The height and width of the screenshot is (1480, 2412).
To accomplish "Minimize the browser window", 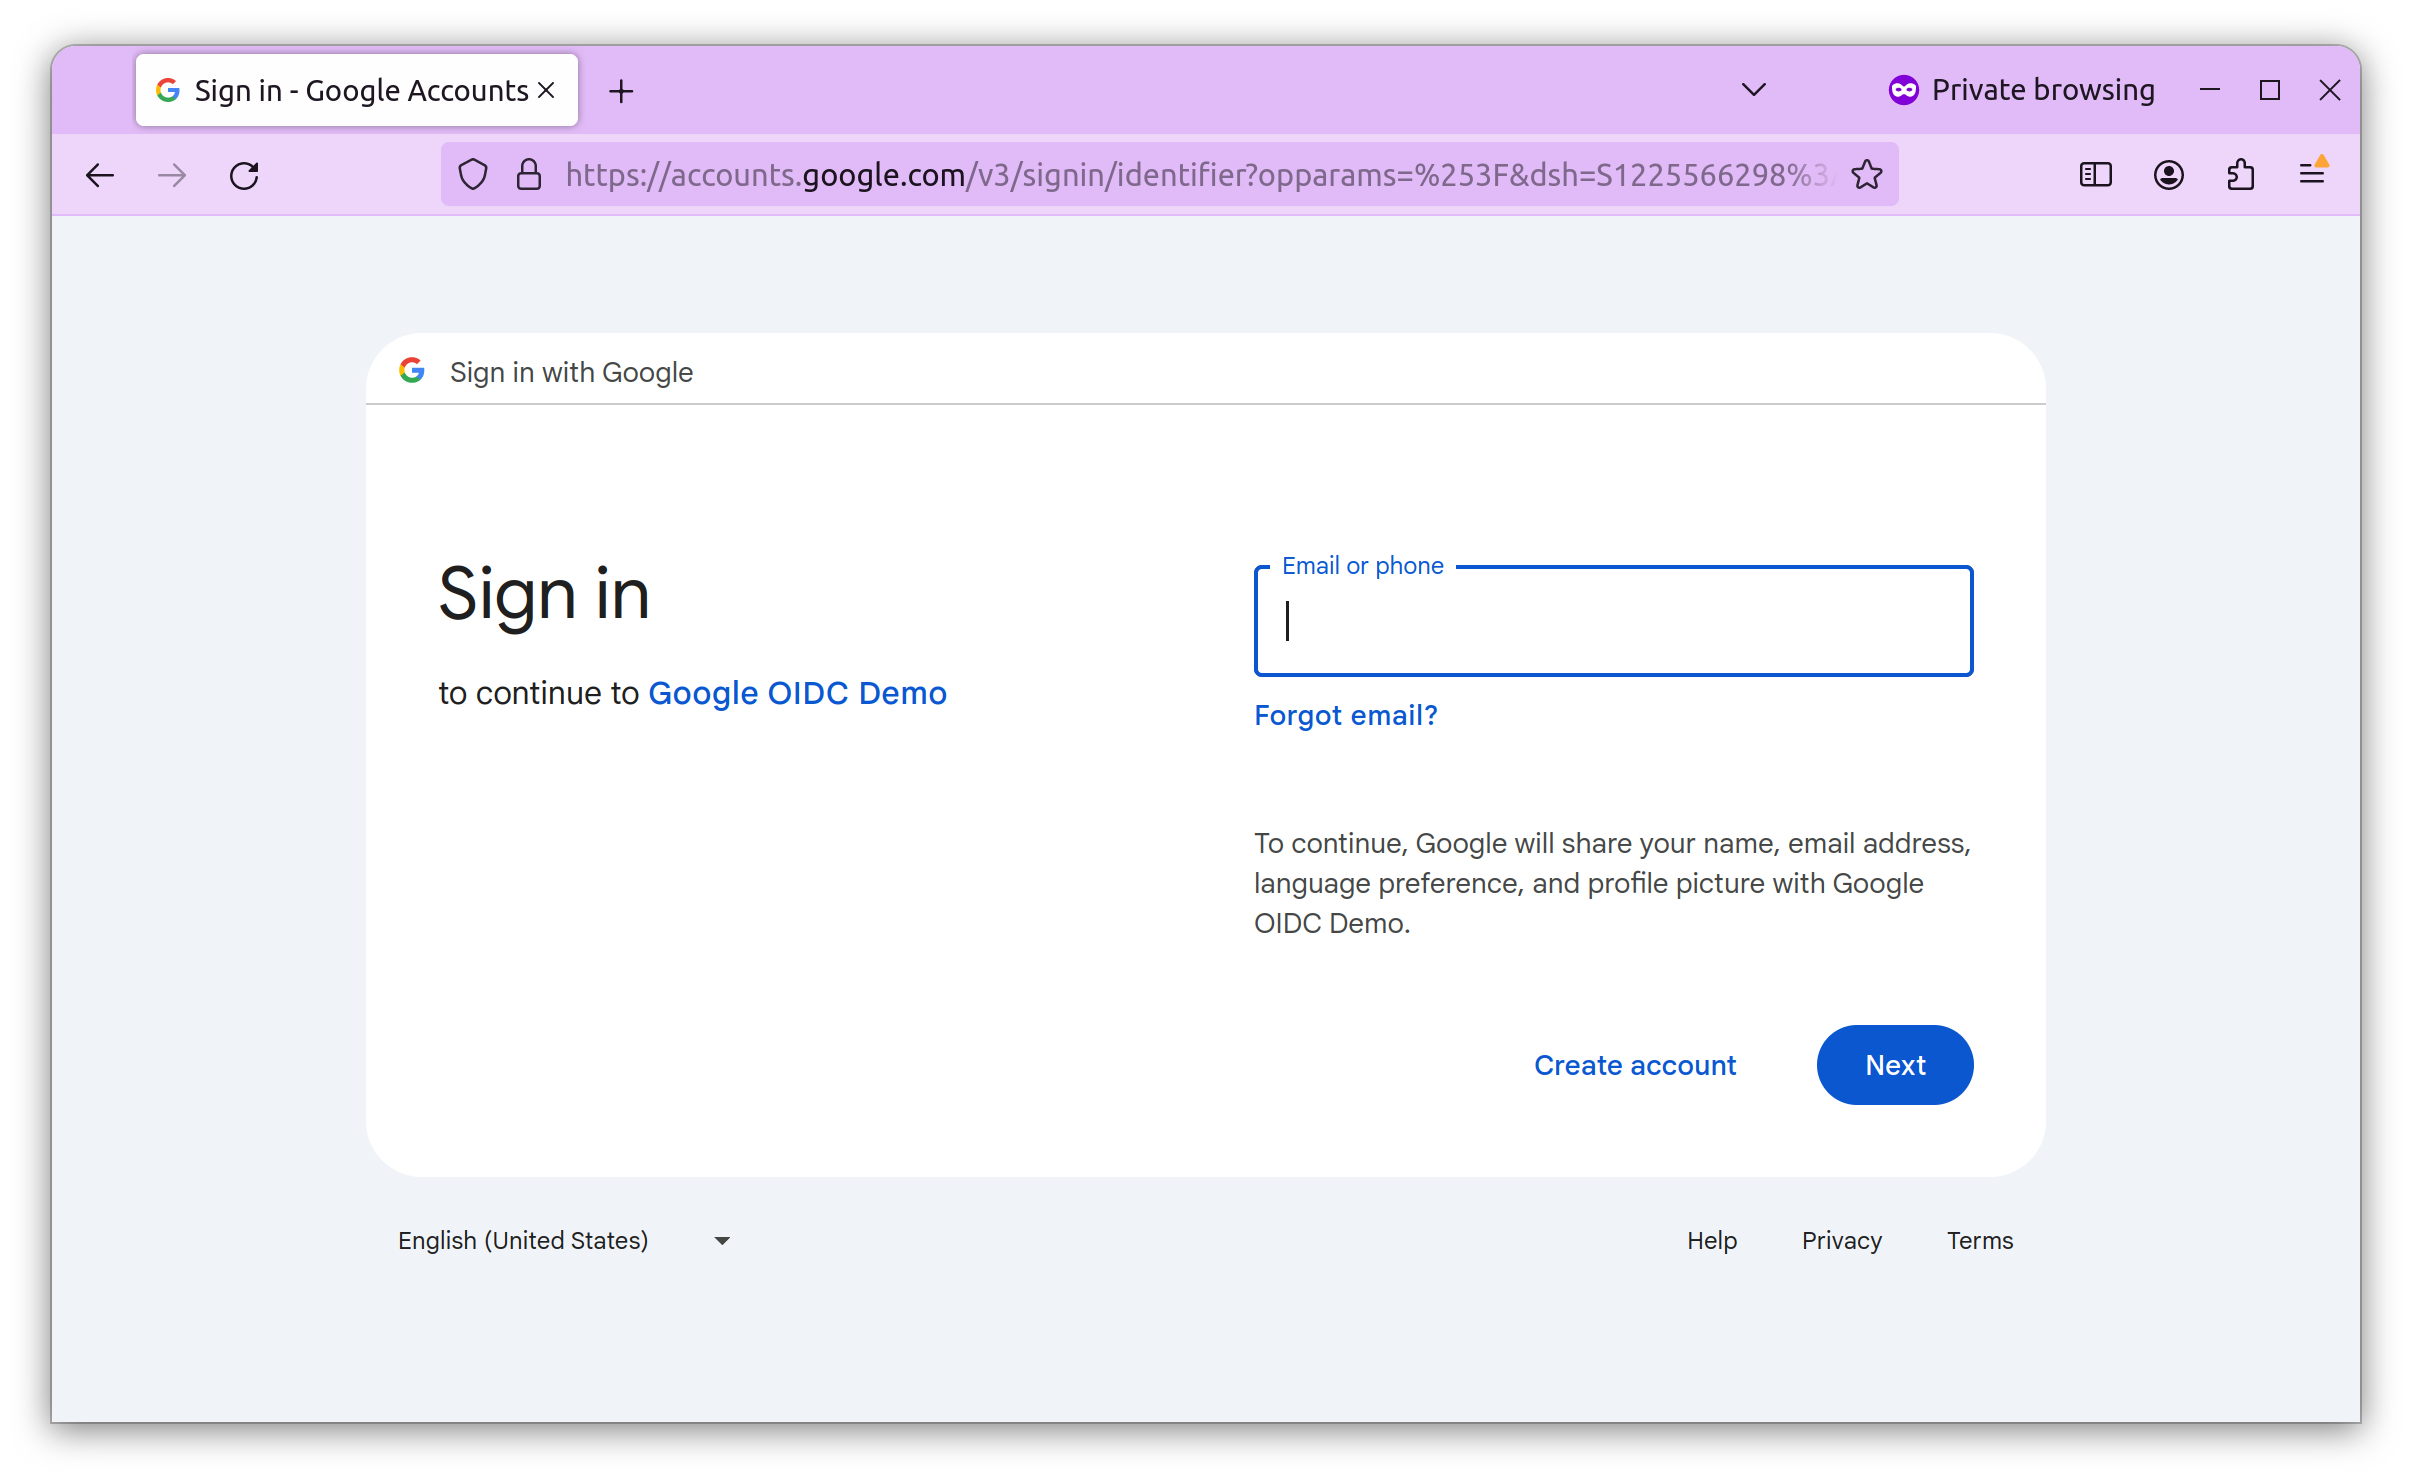I will [x=2210, y=90].
